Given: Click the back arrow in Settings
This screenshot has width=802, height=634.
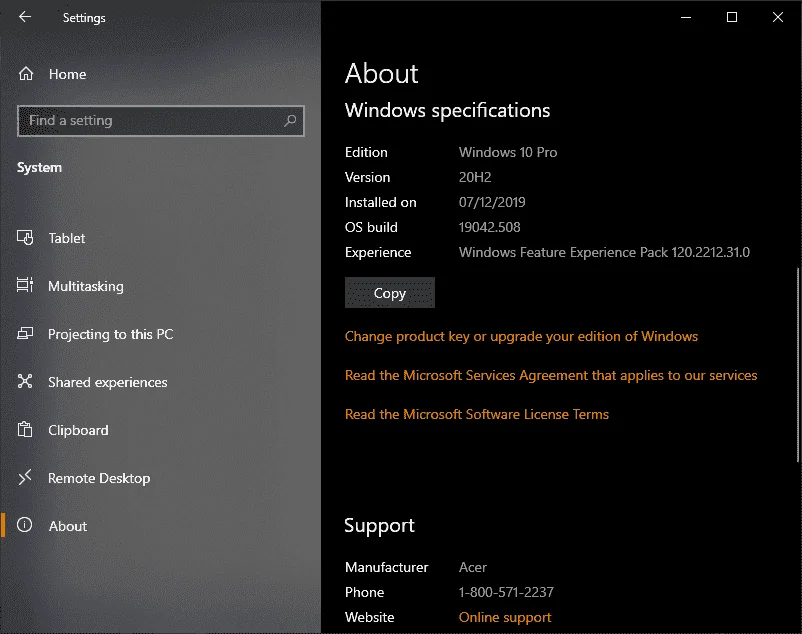Looking at the screenshot, I should click(25, 17).
